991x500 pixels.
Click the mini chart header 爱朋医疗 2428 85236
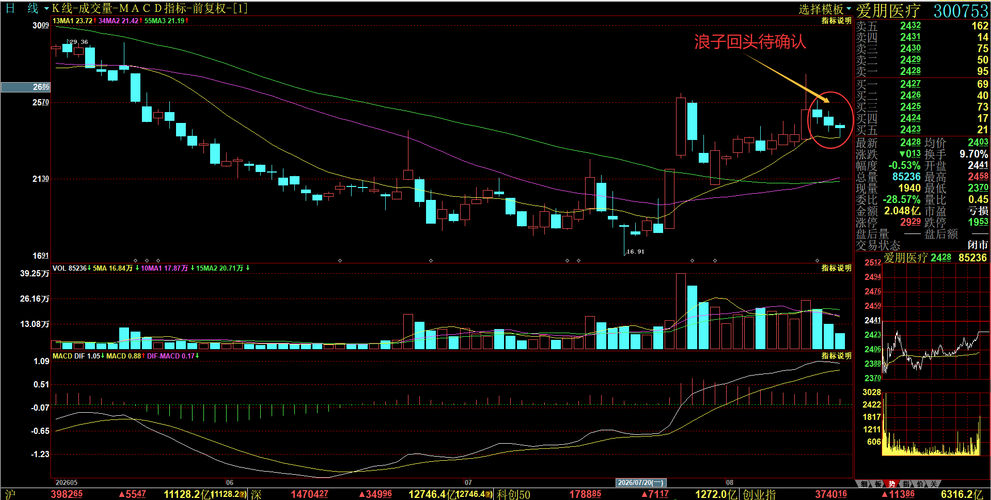pos(935,257)
